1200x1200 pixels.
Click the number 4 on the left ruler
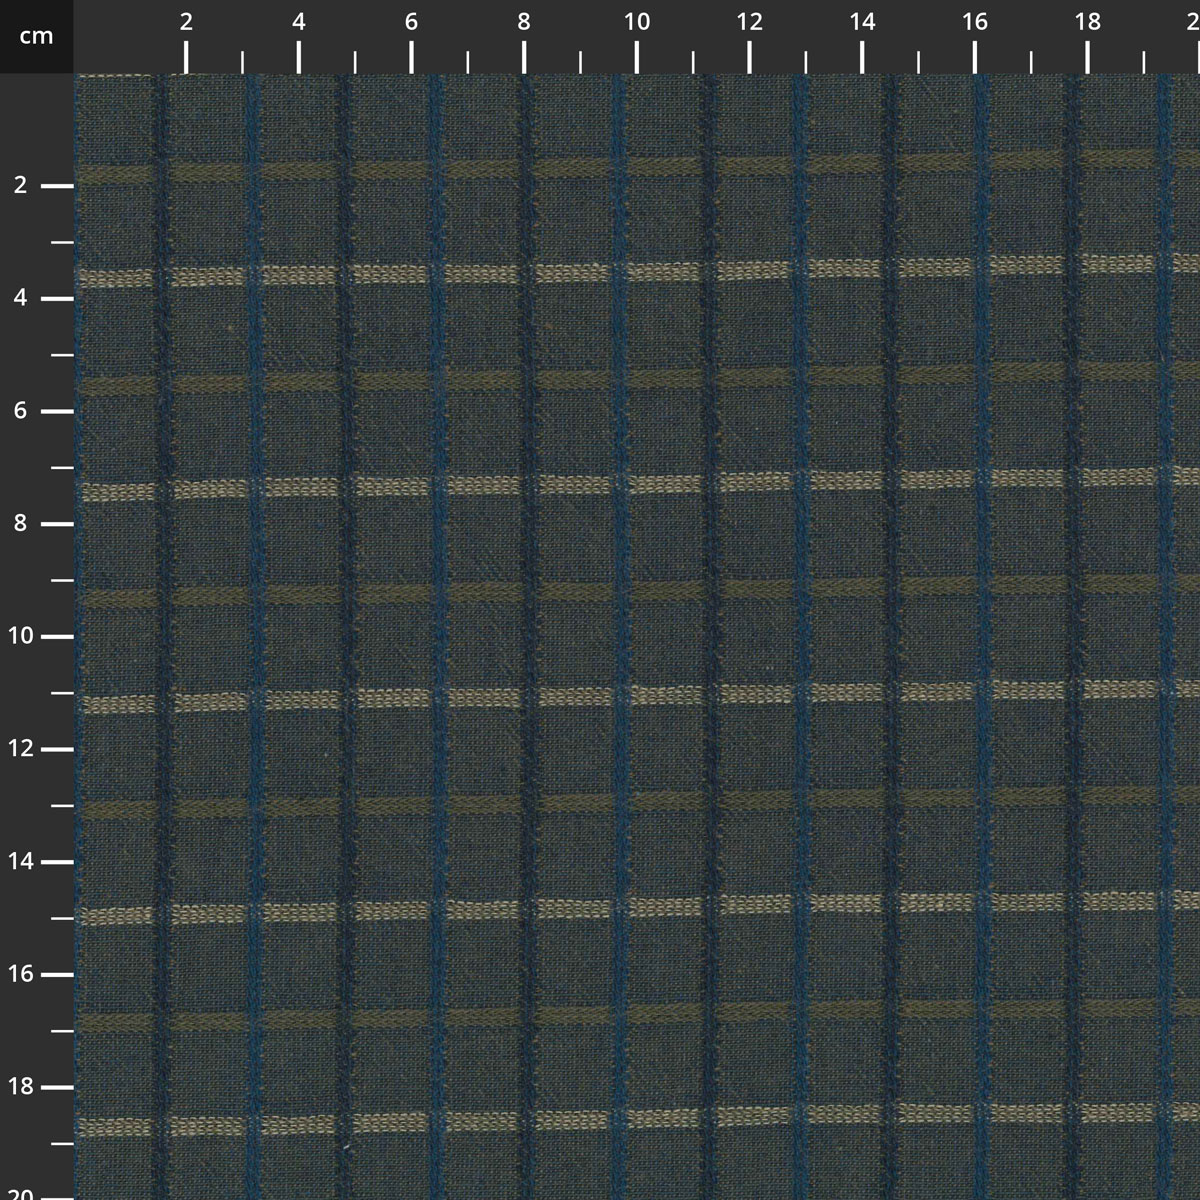20,297
